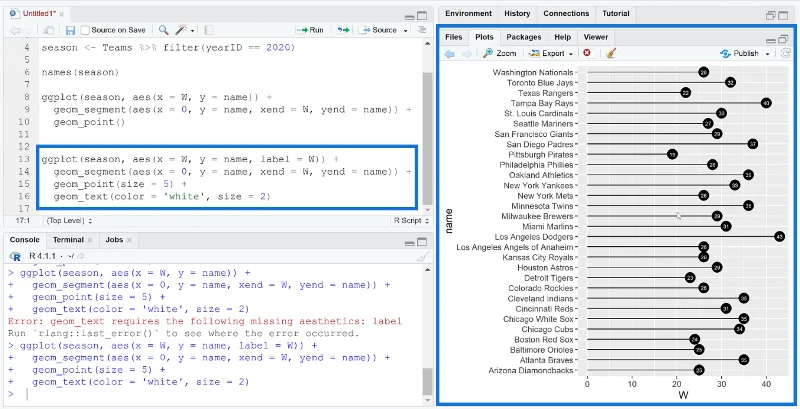Click the R logo in console header
This screenshot has height=409, width=800.
pyautogui.click(x=15, y=256)
